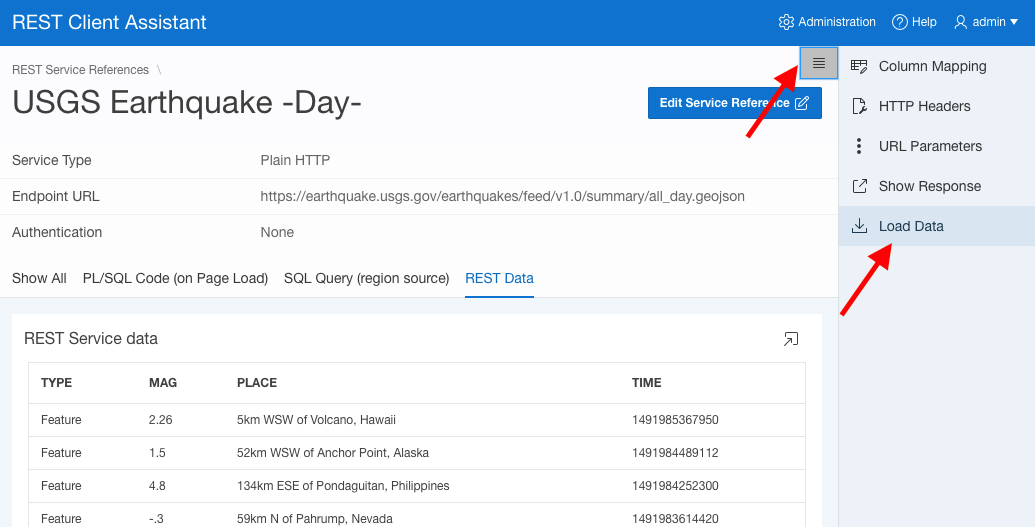Screen dimensions: 1035x527
Task: Click Edit Service Reference button
Action: coord(735,103)
